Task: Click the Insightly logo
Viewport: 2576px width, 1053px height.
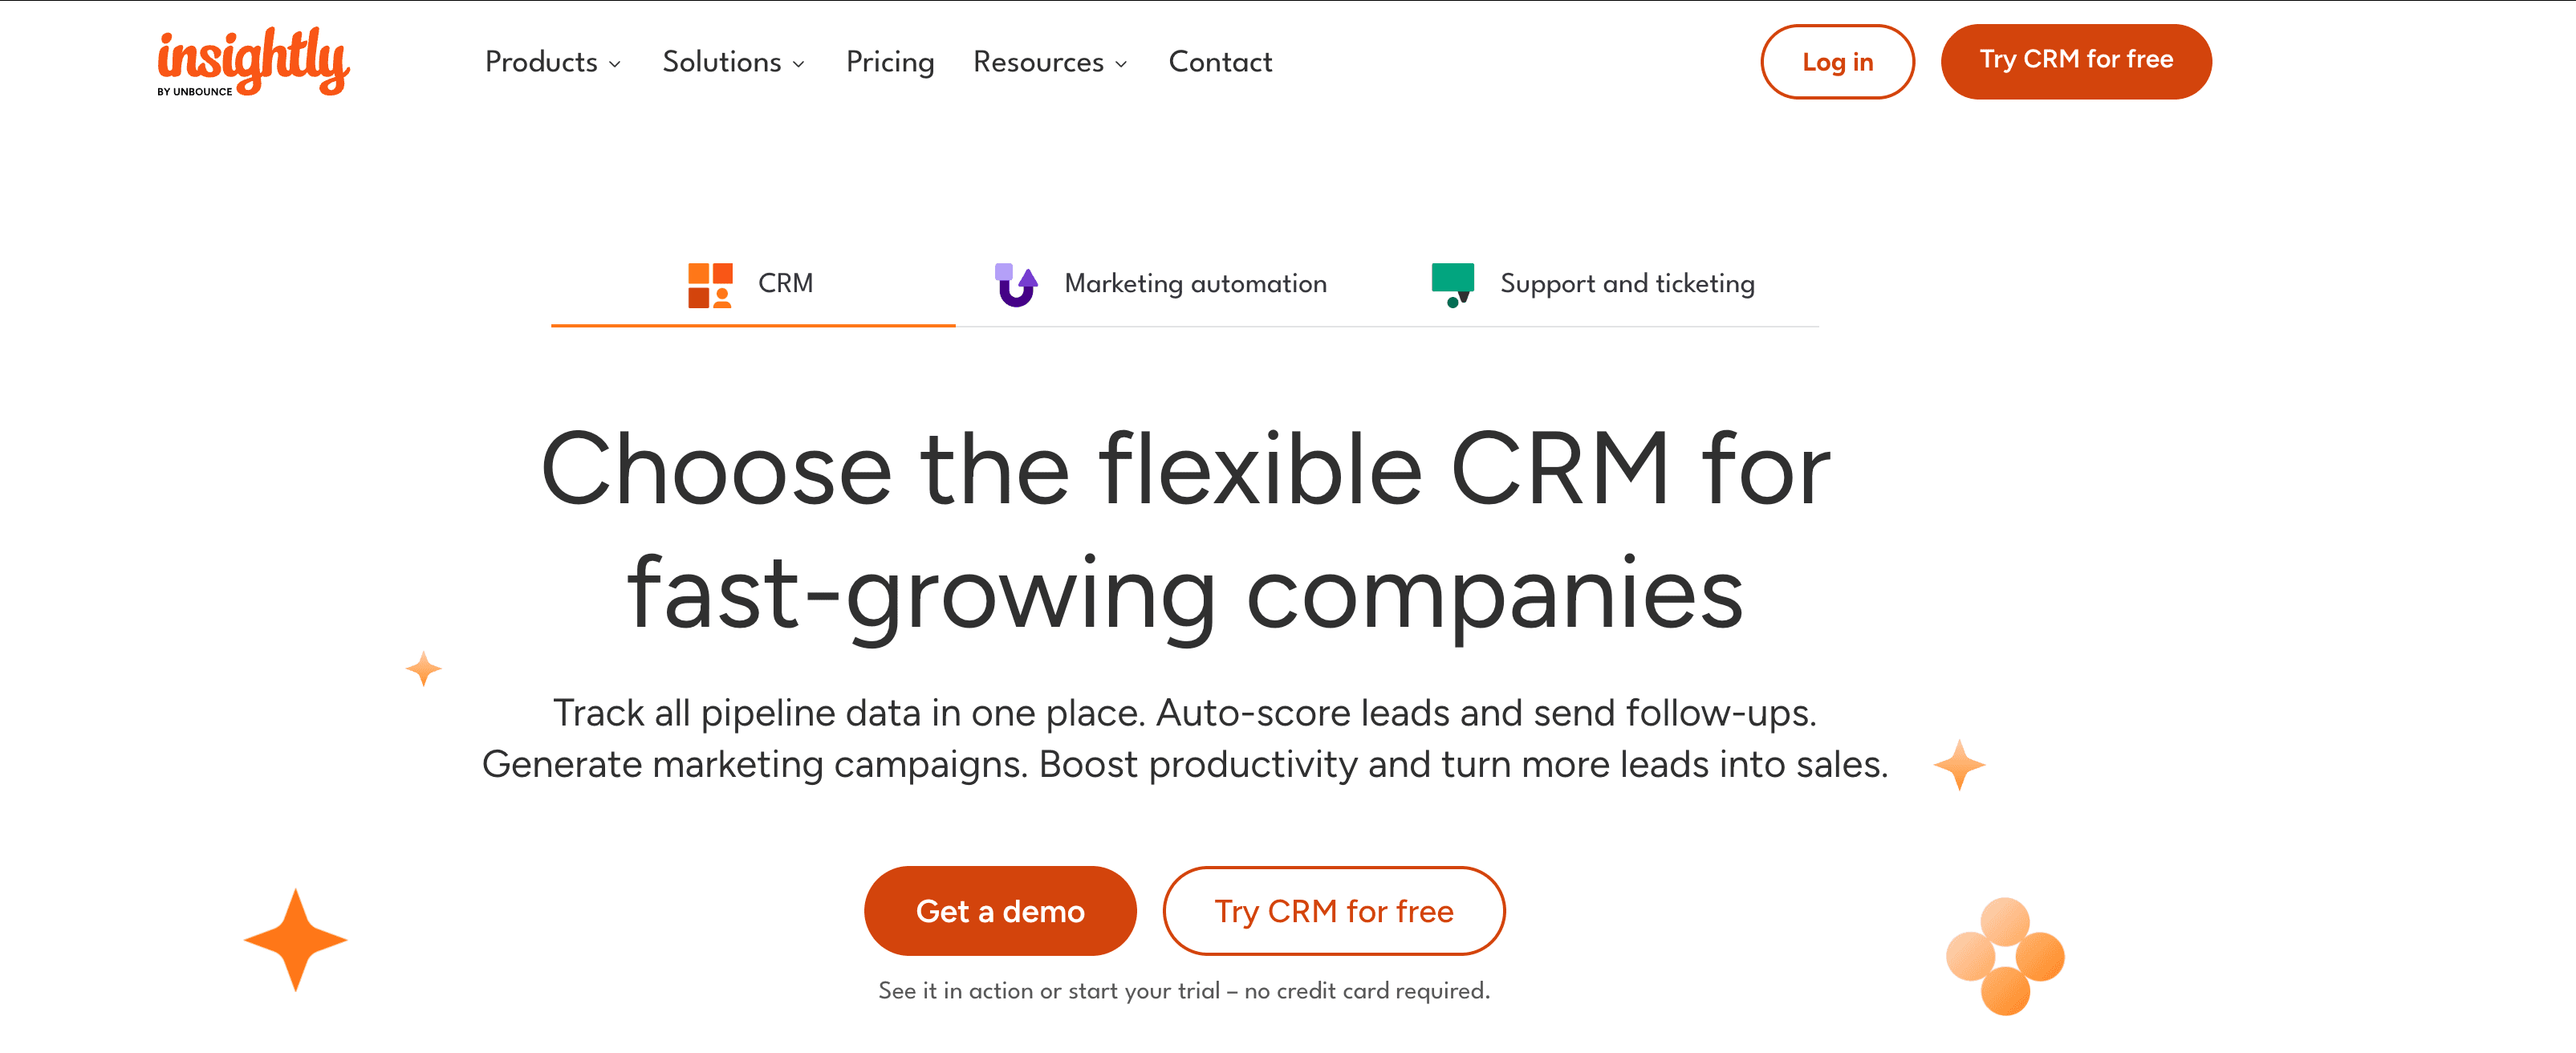Action: 253,61
